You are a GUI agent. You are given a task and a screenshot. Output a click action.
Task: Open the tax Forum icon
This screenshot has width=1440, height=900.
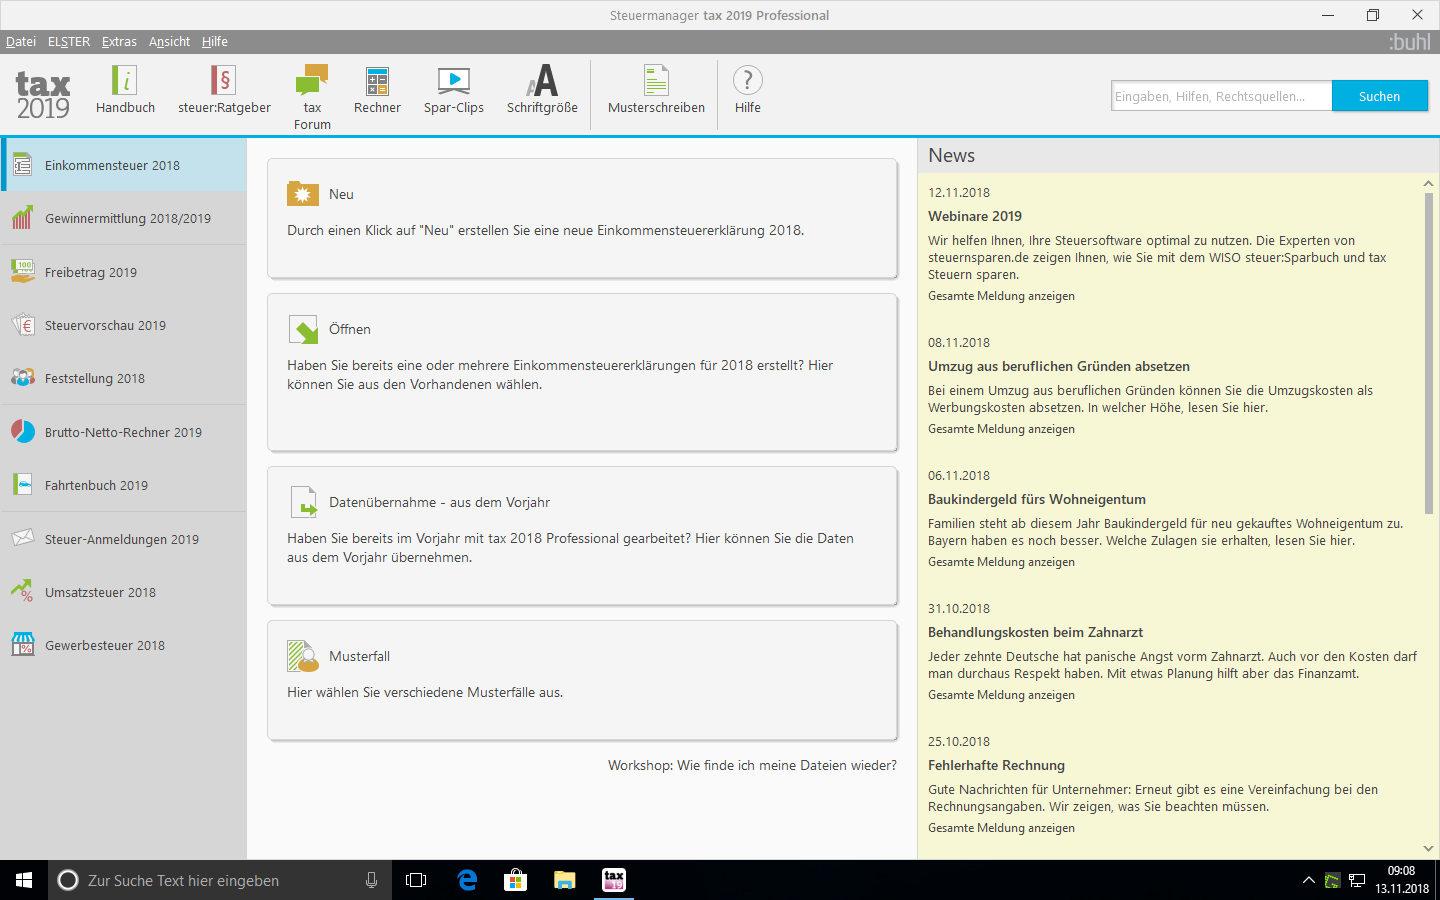click(x=312, y=81)
